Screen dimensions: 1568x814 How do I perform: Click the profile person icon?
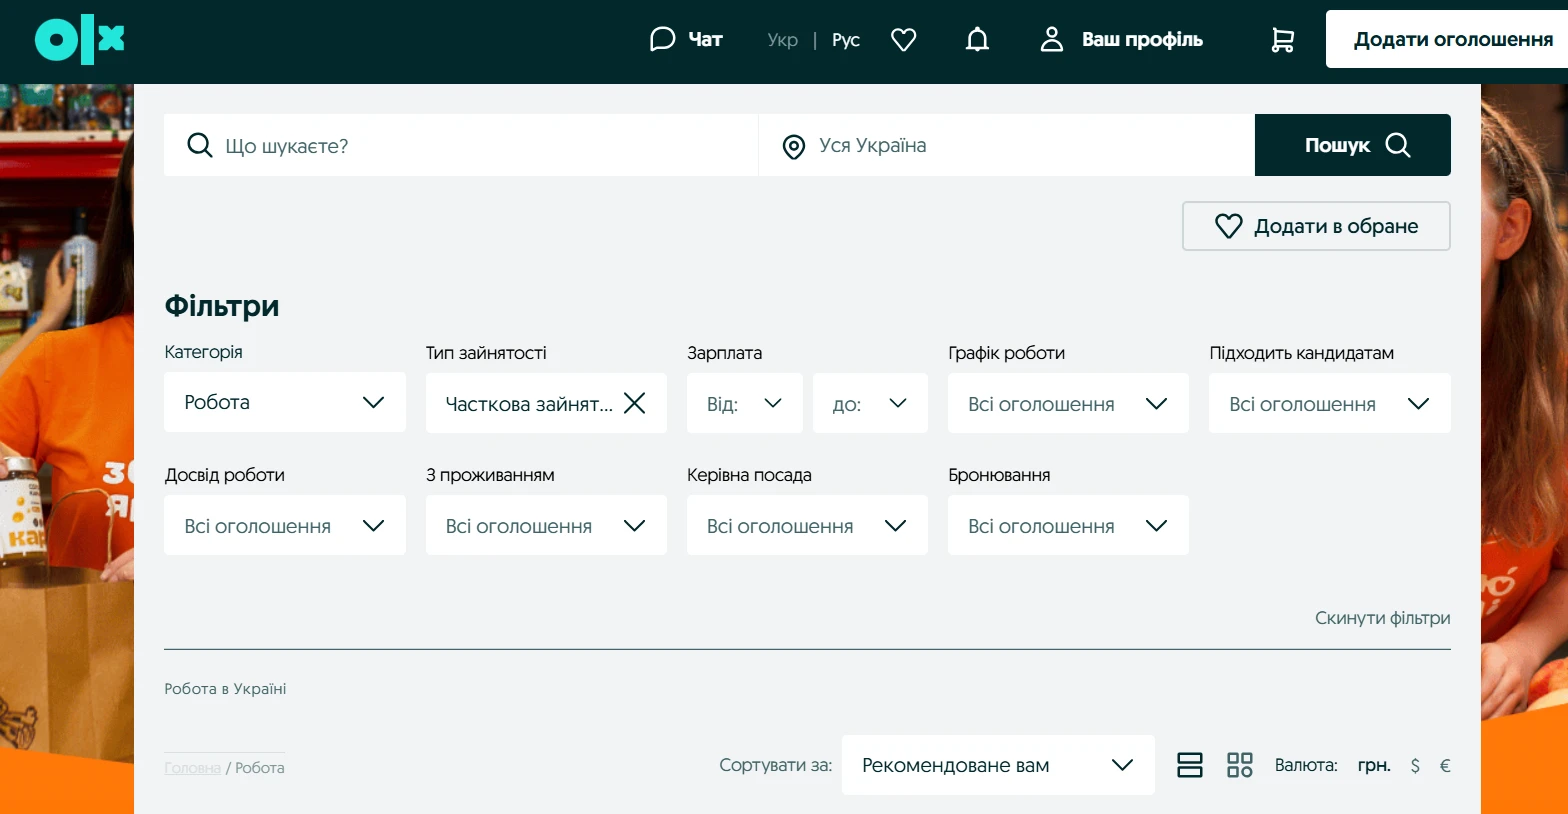(1051, 39)
